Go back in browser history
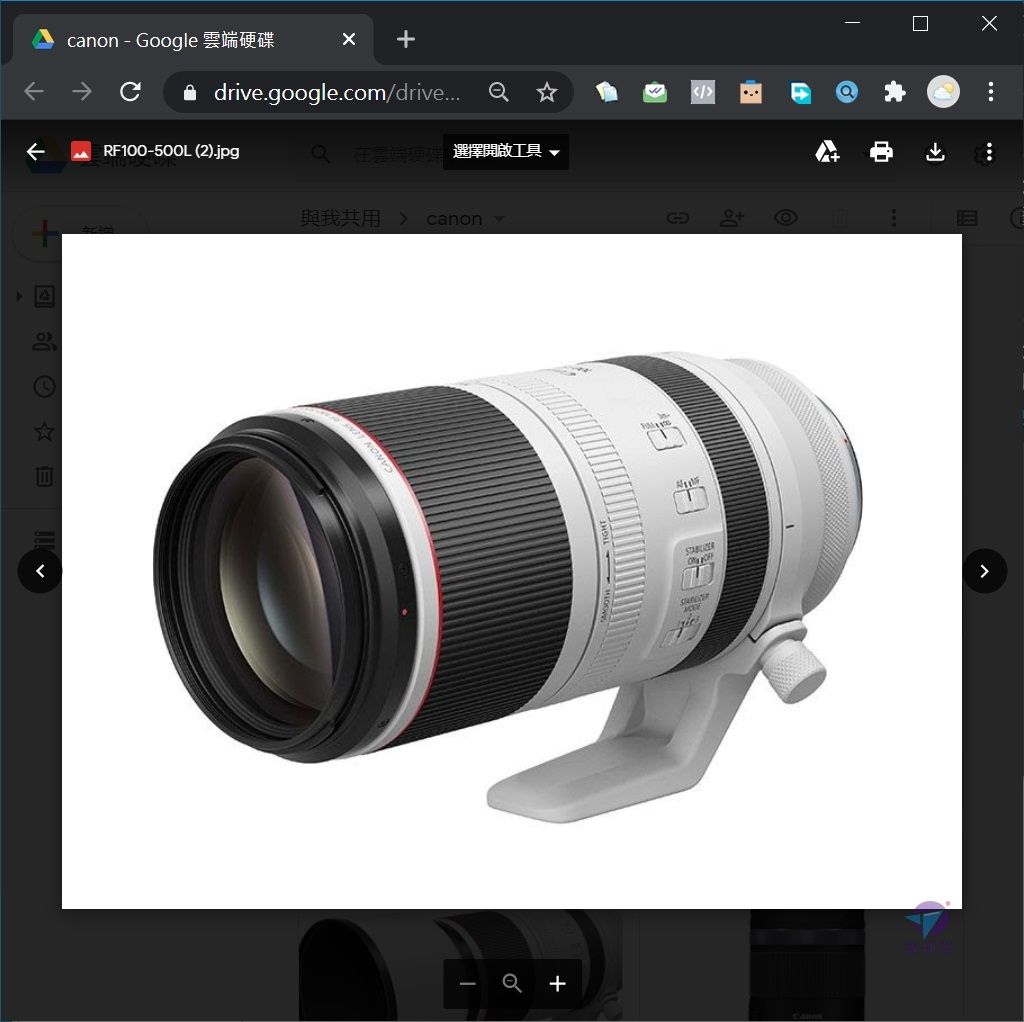Viewport: 1024px width, 1022px height. (x=34, y=91)
